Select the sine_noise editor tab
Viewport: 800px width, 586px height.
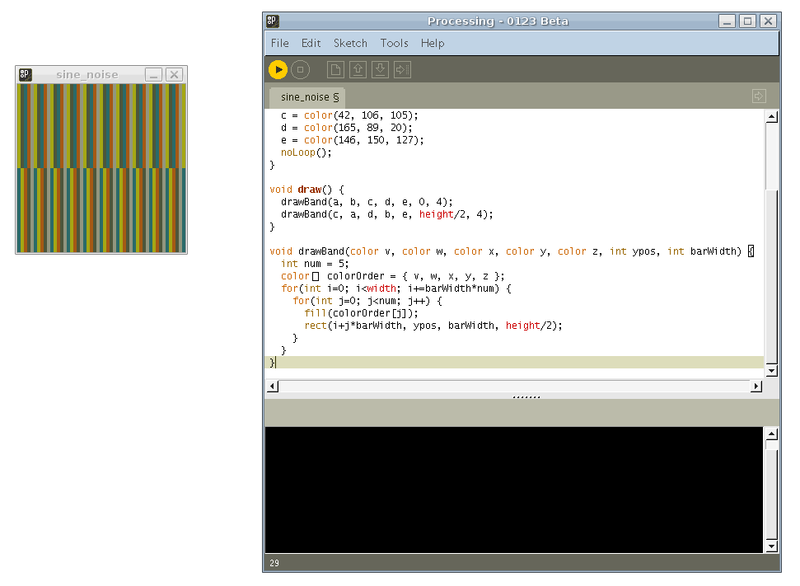click(305, 97)
